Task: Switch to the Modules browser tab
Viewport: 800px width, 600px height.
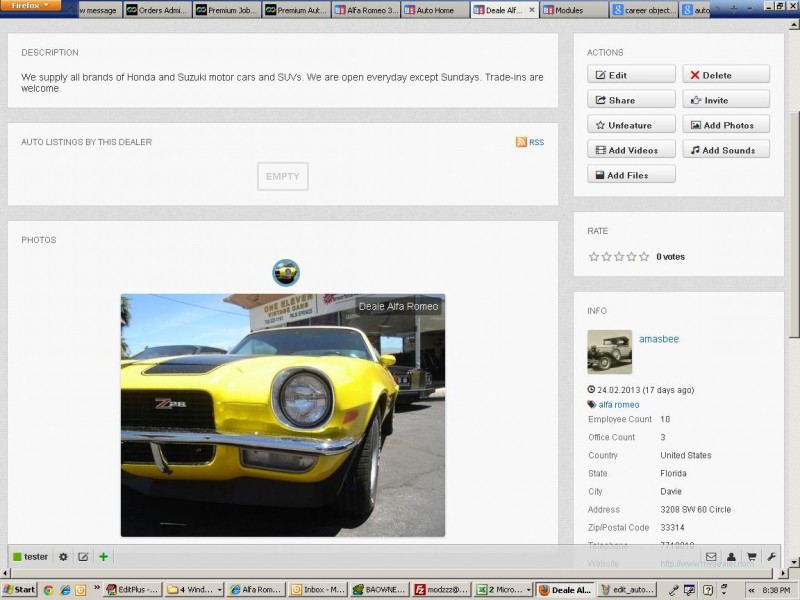Action: (573, 10)
